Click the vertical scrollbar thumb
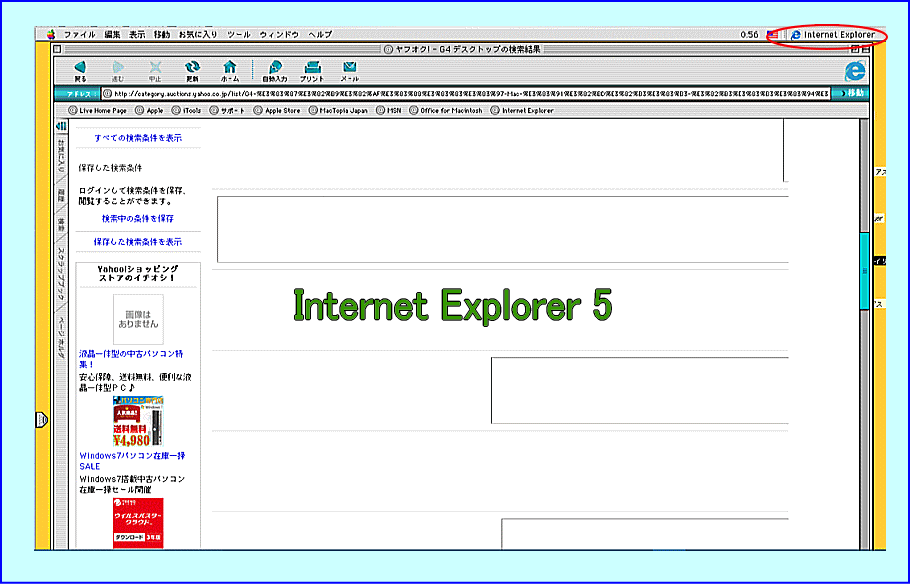This screenshot has width=910, height=584. (865, 270)
